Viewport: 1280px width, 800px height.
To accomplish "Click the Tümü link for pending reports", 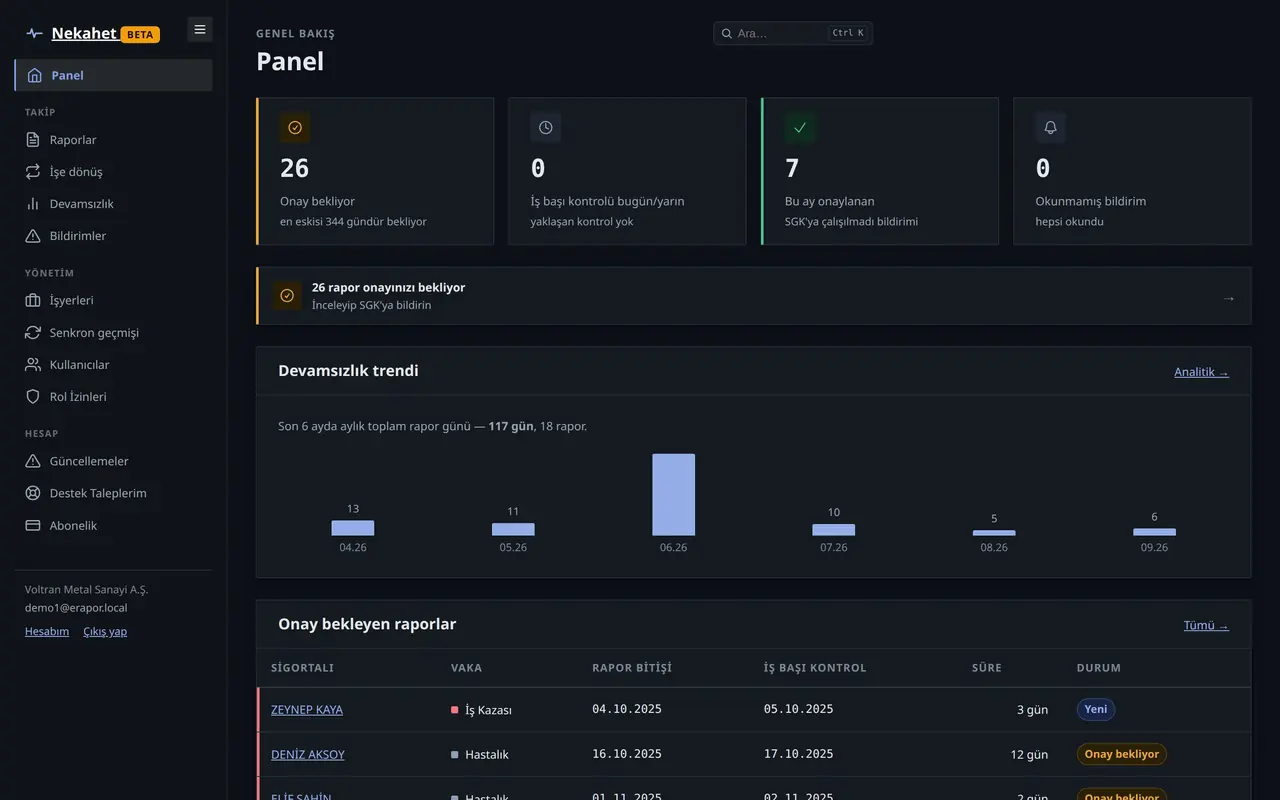I will (x=1206, y=626).
